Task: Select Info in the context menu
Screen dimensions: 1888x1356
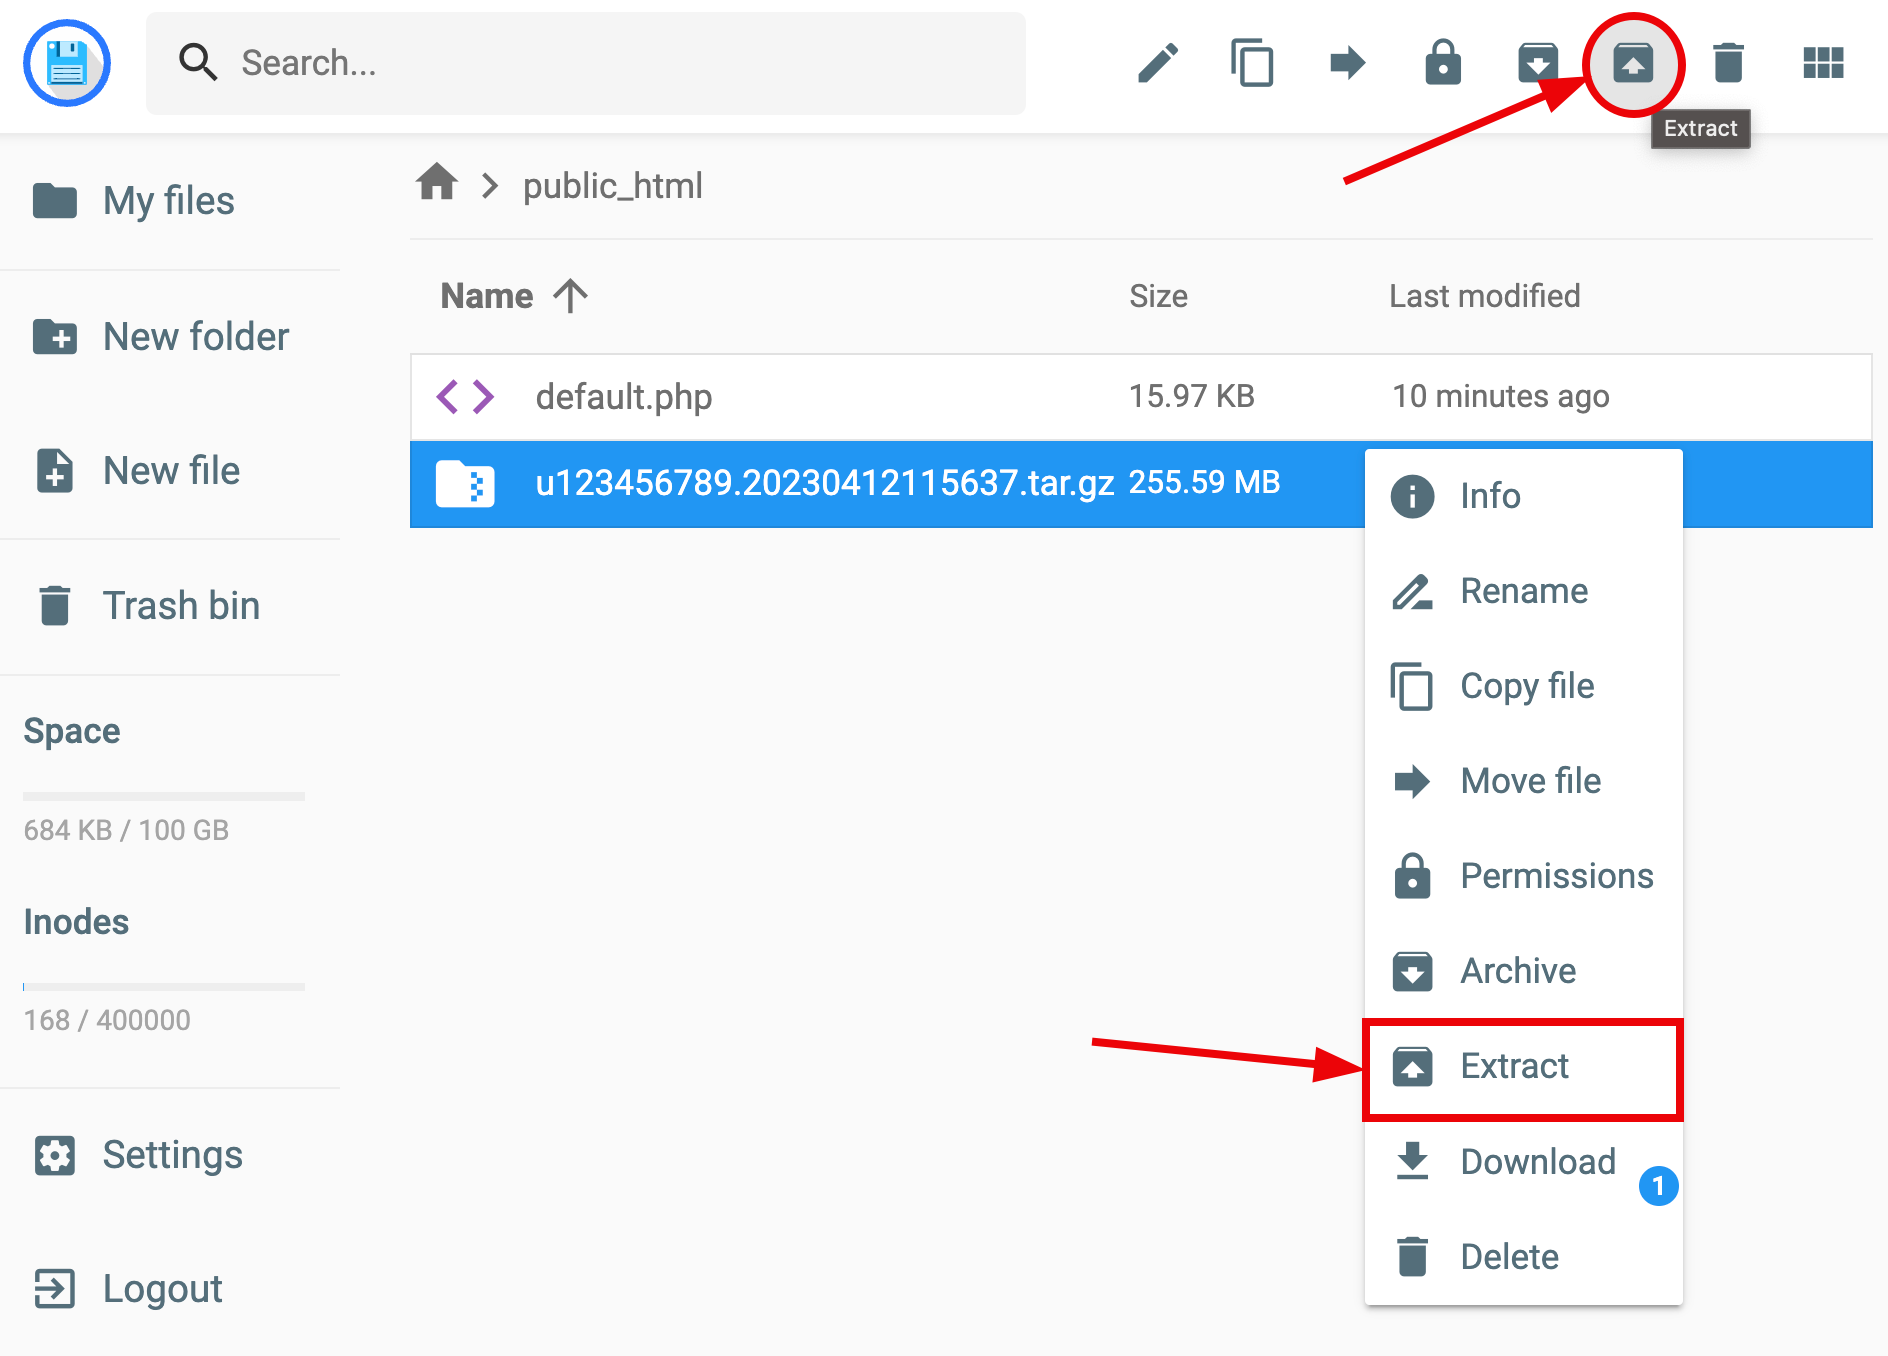Action: tap(1489, 495)
